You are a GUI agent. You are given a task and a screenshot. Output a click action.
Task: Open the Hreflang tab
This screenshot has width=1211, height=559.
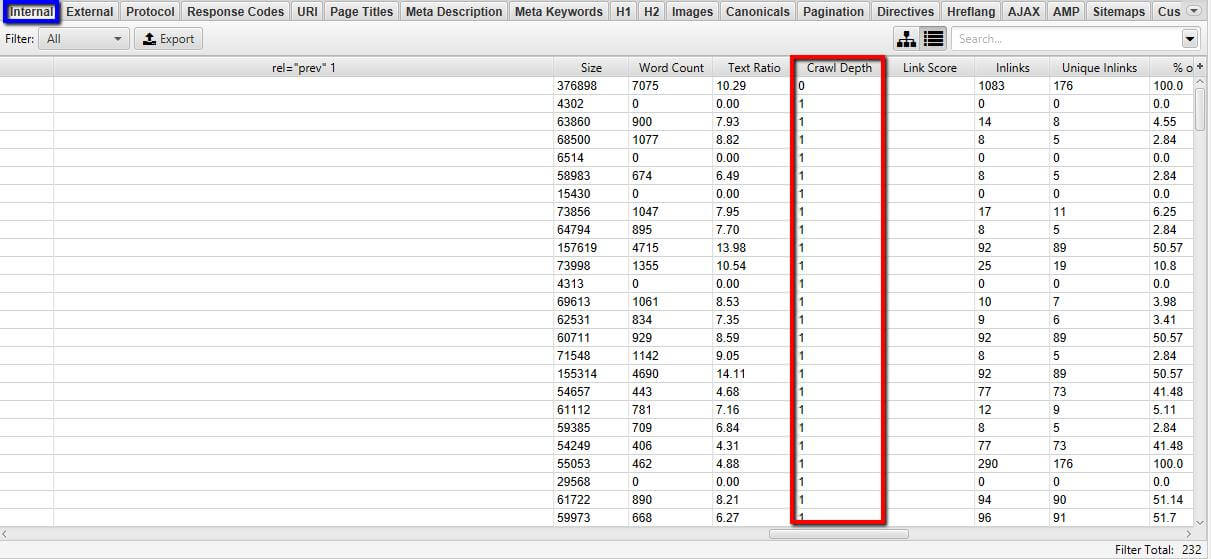(972, 12)
